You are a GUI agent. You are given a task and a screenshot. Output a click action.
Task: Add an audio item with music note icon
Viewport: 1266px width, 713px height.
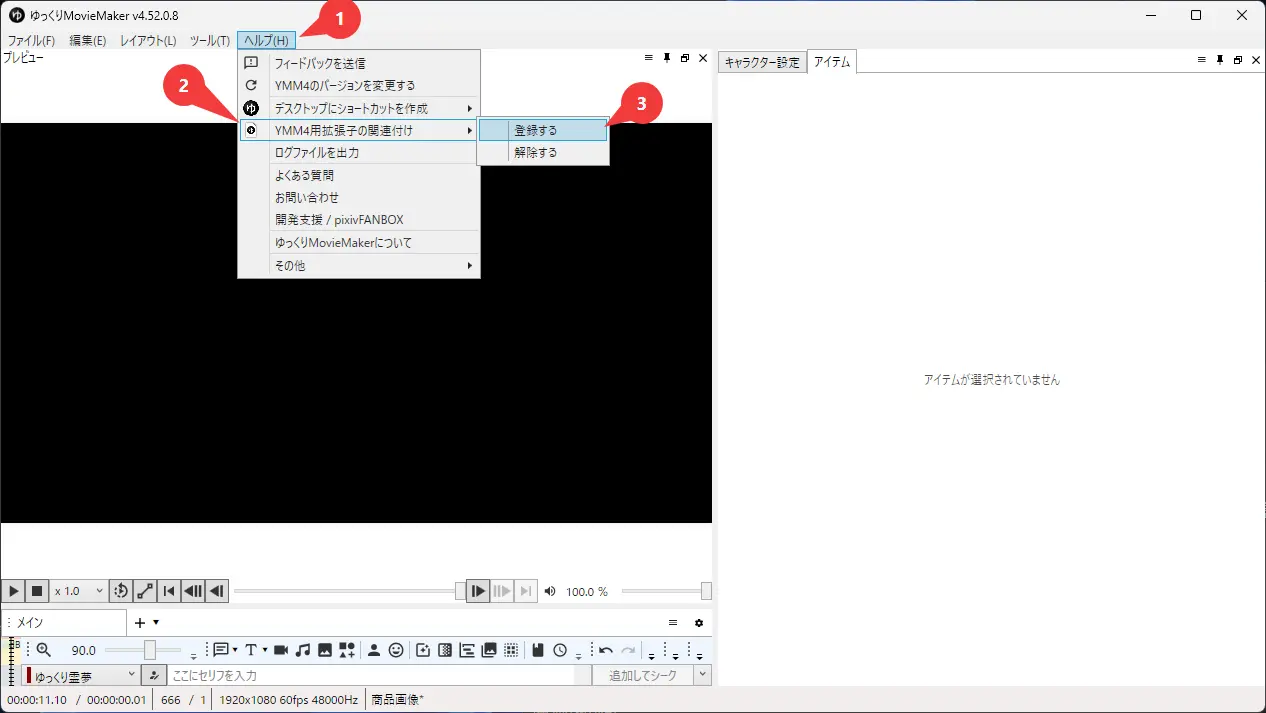[303, 650]
